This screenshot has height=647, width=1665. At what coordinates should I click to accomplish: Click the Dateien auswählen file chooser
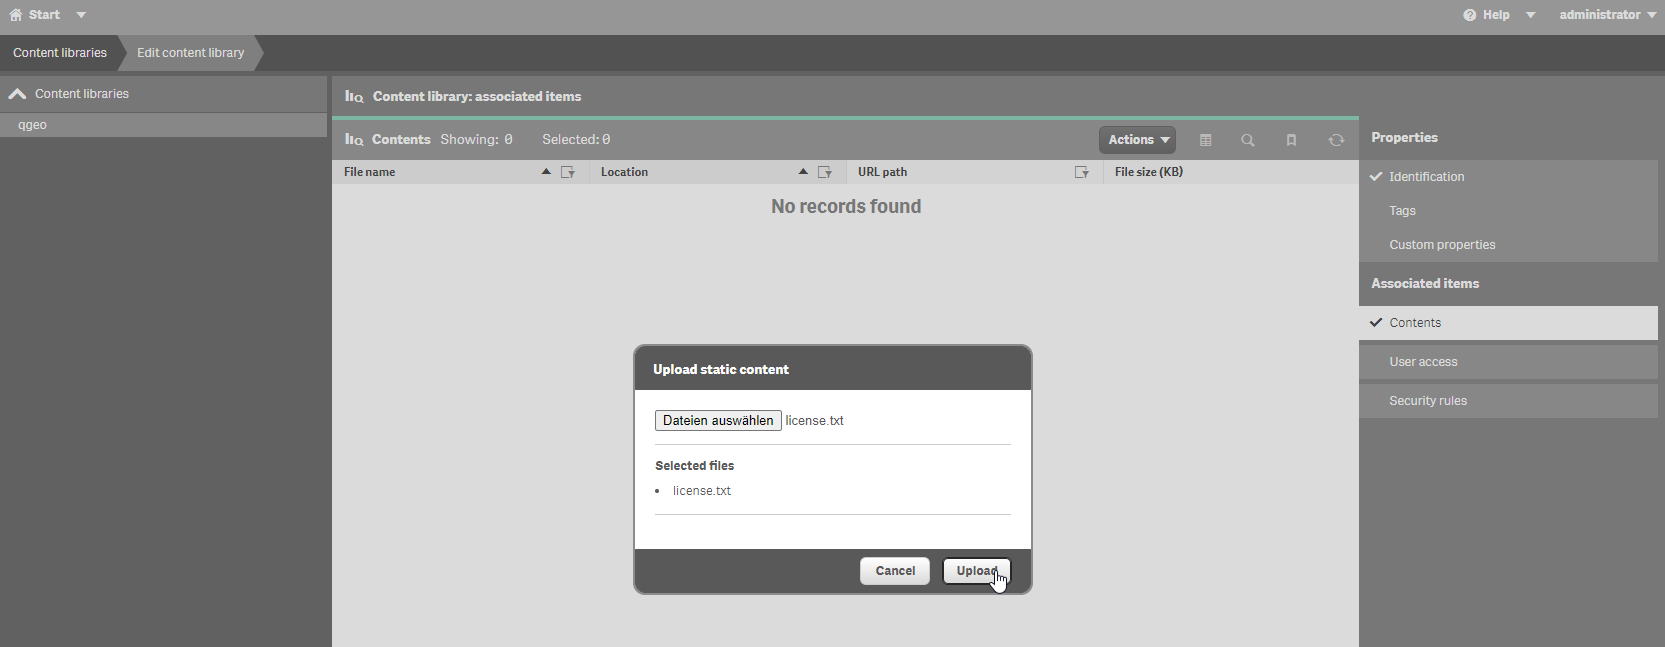(x=718, y=421)
